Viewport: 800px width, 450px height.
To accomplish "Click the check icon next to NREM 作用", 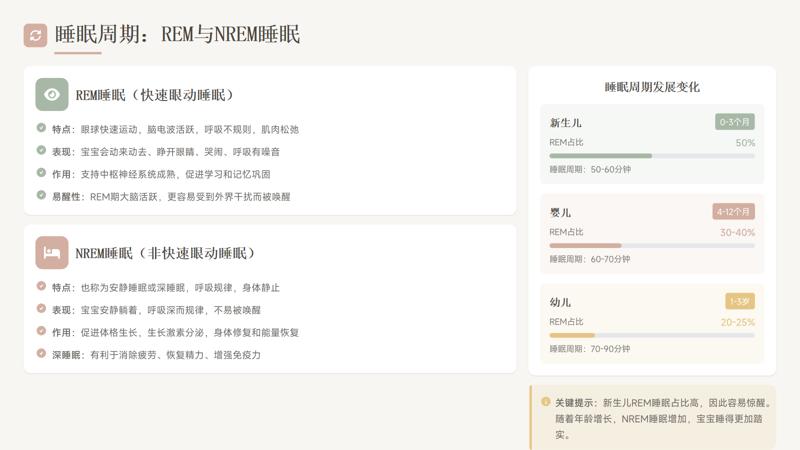I will point(41,331).
